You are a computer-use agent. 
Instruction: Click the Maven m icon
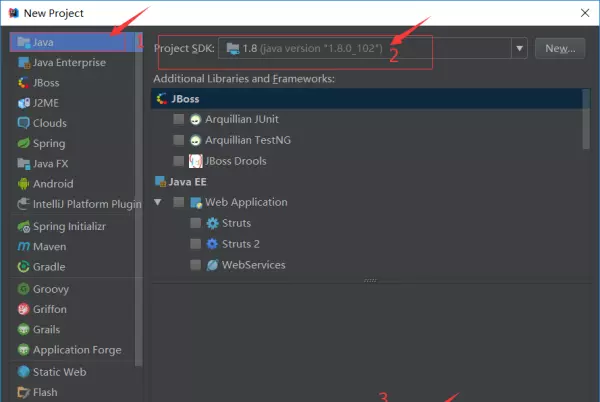(23, 247)
